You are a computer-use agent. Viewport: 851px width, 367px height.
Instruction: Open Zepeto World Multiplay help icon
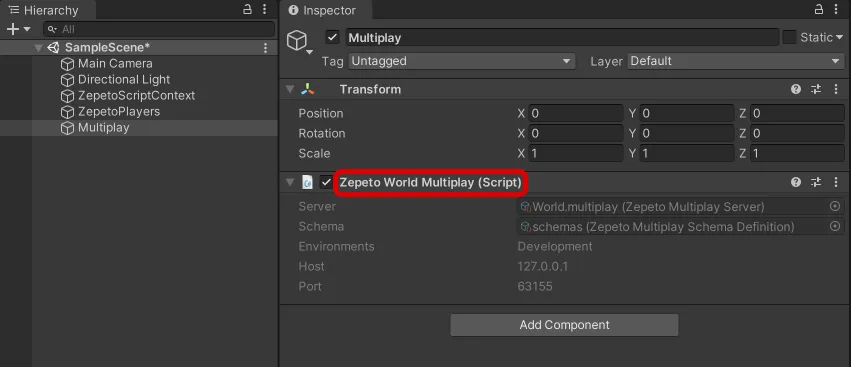pos(796,182)
